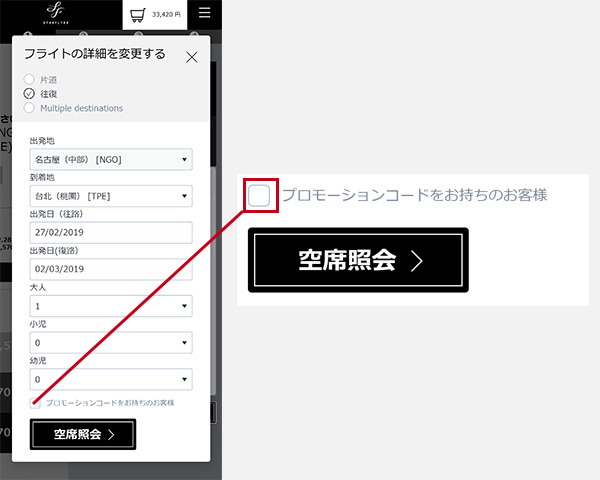Image resolution: width=600 pixels, height=480 pixels.
Task: Tick the enlarged red-outlined promo code checkbox
Action: click(x=259, y=195)
